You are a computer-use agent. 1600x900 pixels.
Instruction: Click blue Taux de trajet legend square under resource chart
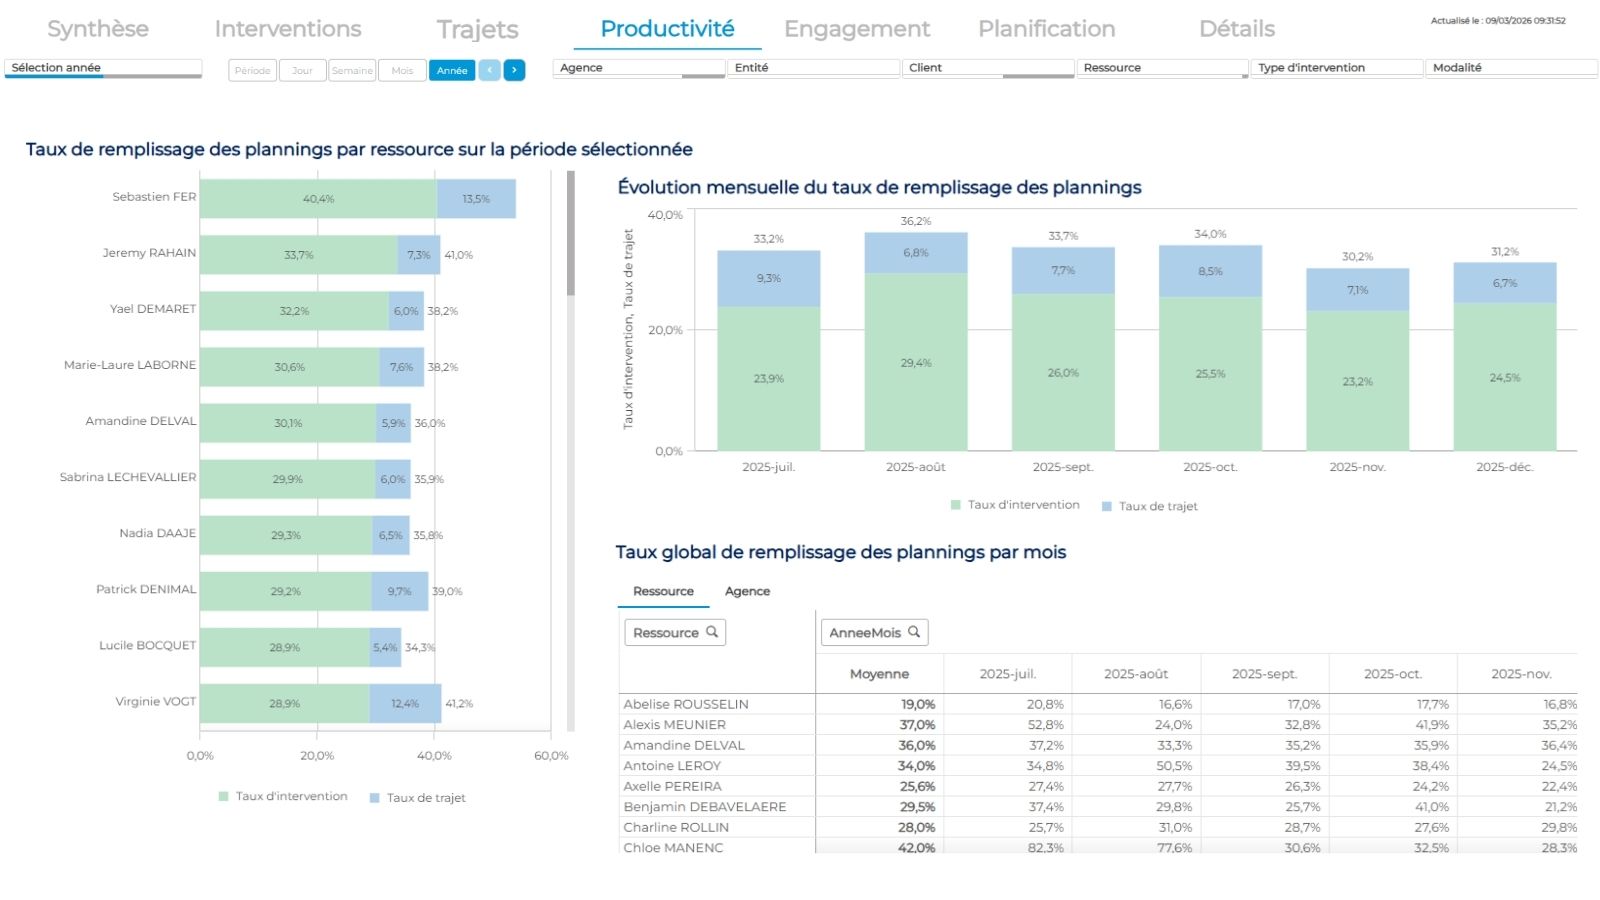pos(375,798)
